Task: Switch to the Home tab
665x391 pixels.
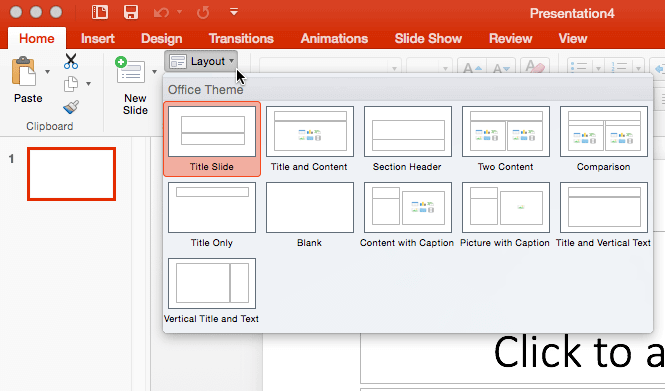Action: (x=37, y=39)
